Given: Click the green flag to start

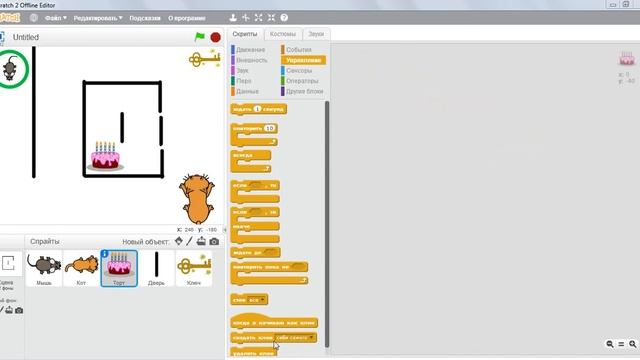Looking at the screenshot, I should [200, 37].
